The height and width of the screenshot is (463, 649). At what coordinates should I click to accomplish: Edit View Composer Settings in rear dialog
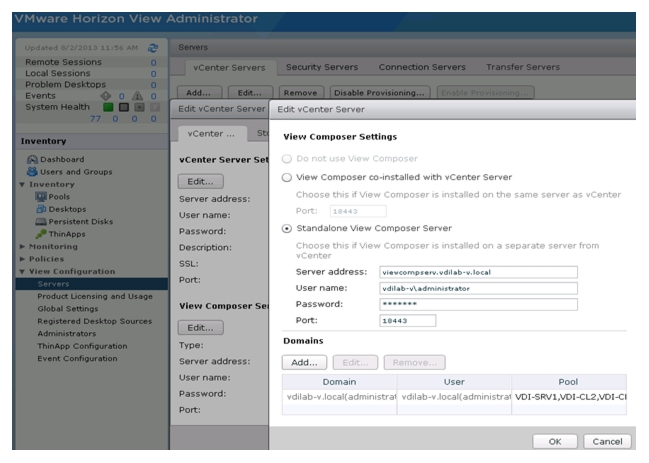pyautogui.click(x=201, y=327)
